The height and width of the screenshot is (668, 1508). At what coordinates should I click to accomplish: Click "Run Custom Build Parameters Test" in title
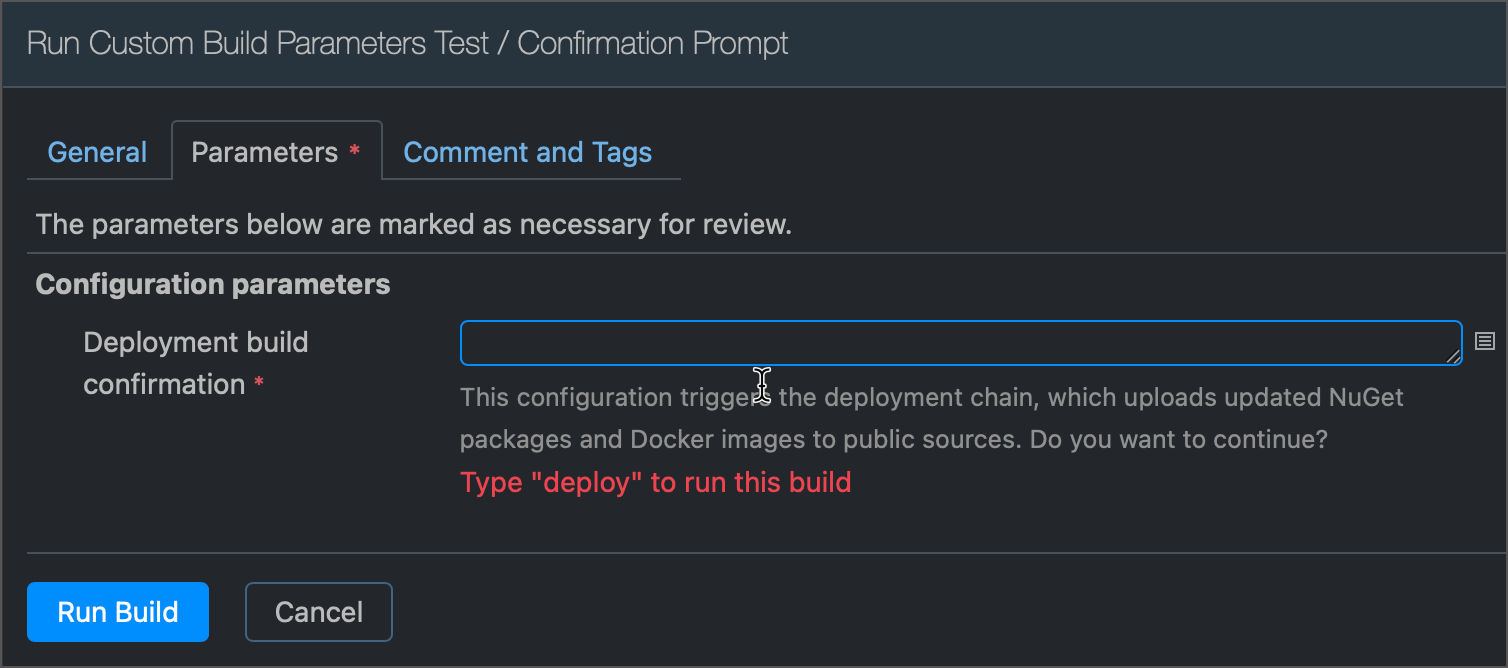pos(258,44)
